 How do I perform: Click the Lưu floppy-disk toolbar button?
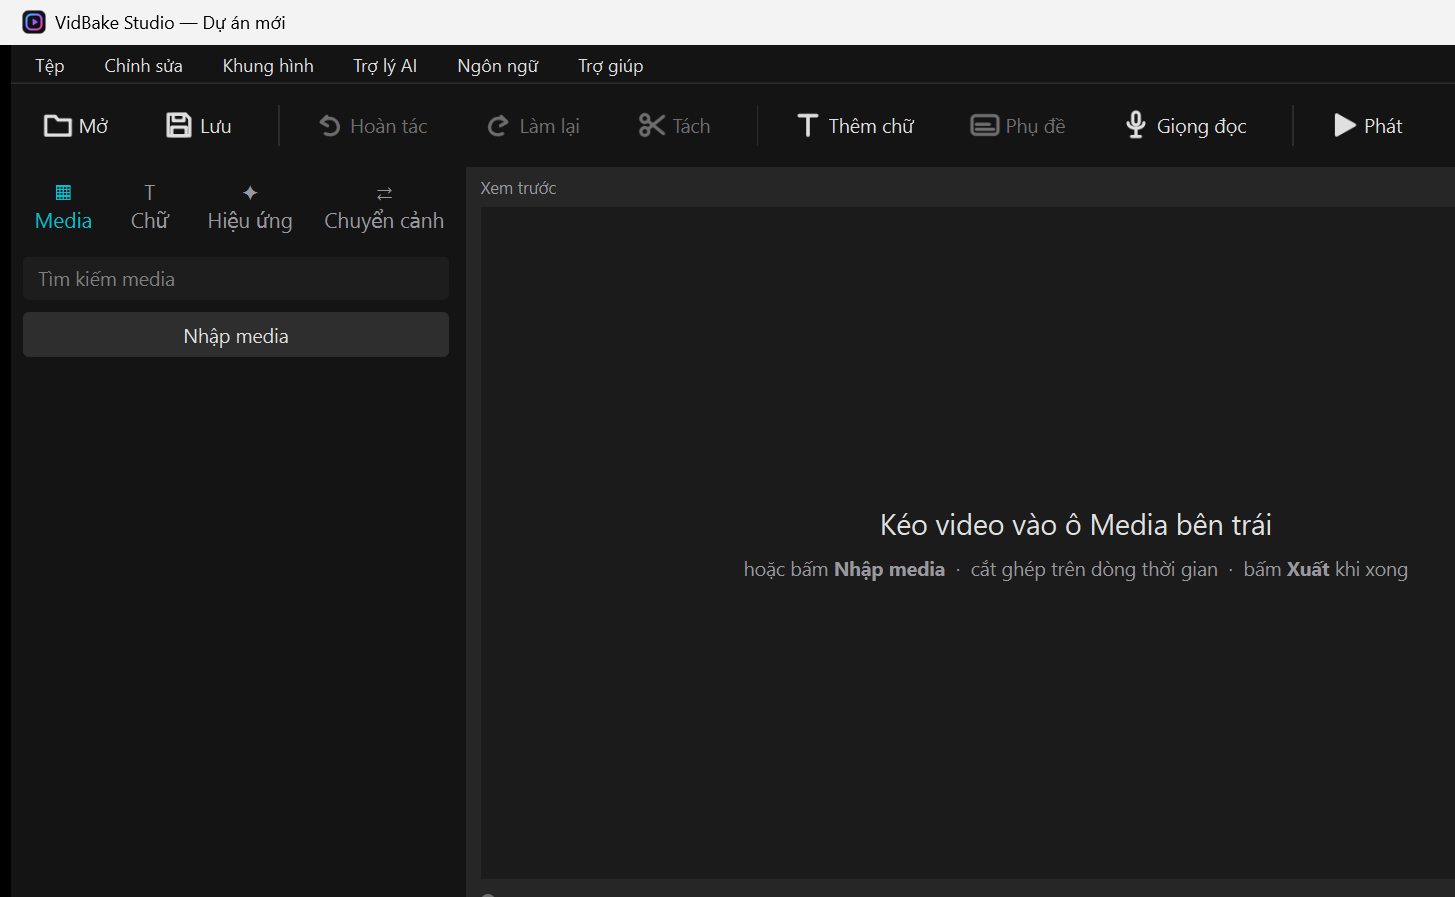pos(199,126)
